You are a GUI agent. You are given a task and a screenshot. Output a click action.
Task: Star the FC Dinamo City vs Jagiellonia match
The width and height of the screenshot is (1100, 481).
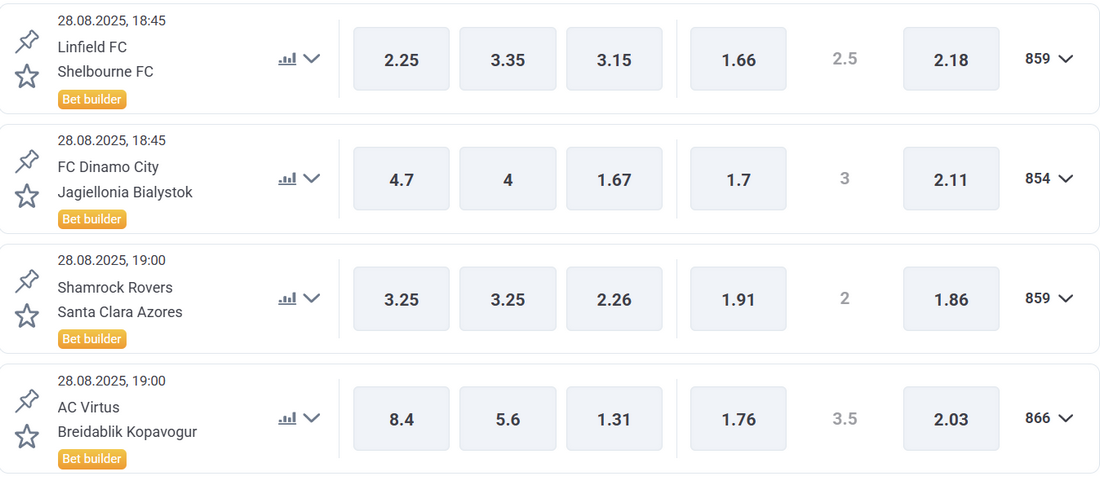[x=27, y=196]
